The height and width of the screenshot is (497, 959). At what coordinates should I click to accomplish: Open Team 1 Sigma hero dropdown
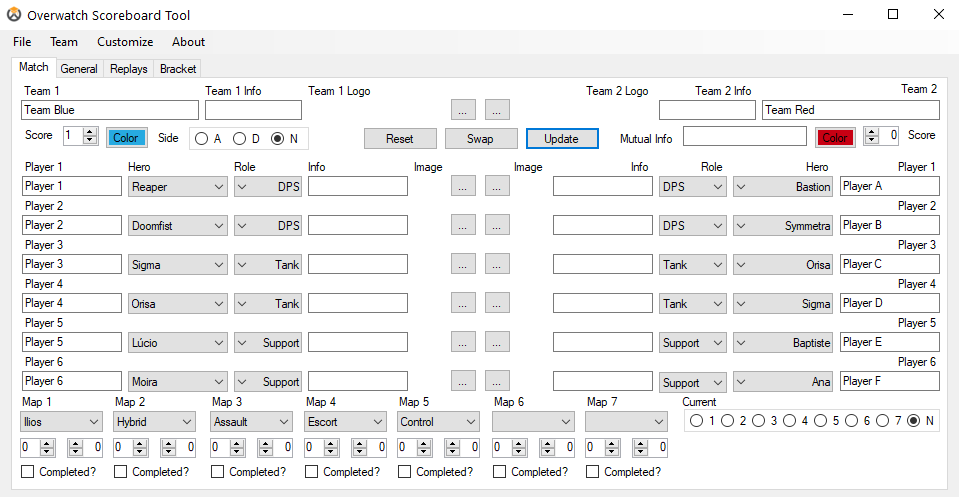pos(177,265)
